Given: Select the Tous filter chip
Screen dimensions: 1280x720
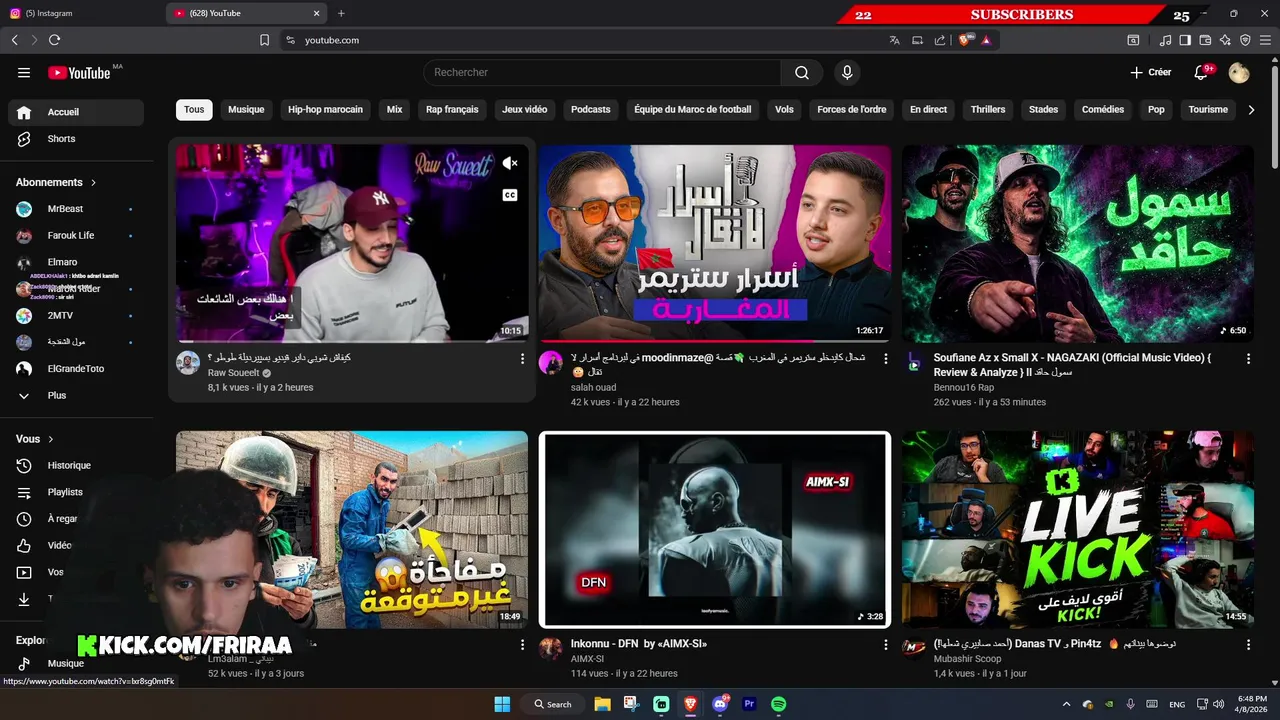Looking at the screenshot, I should pyautogui.click(x=194, y=110).
